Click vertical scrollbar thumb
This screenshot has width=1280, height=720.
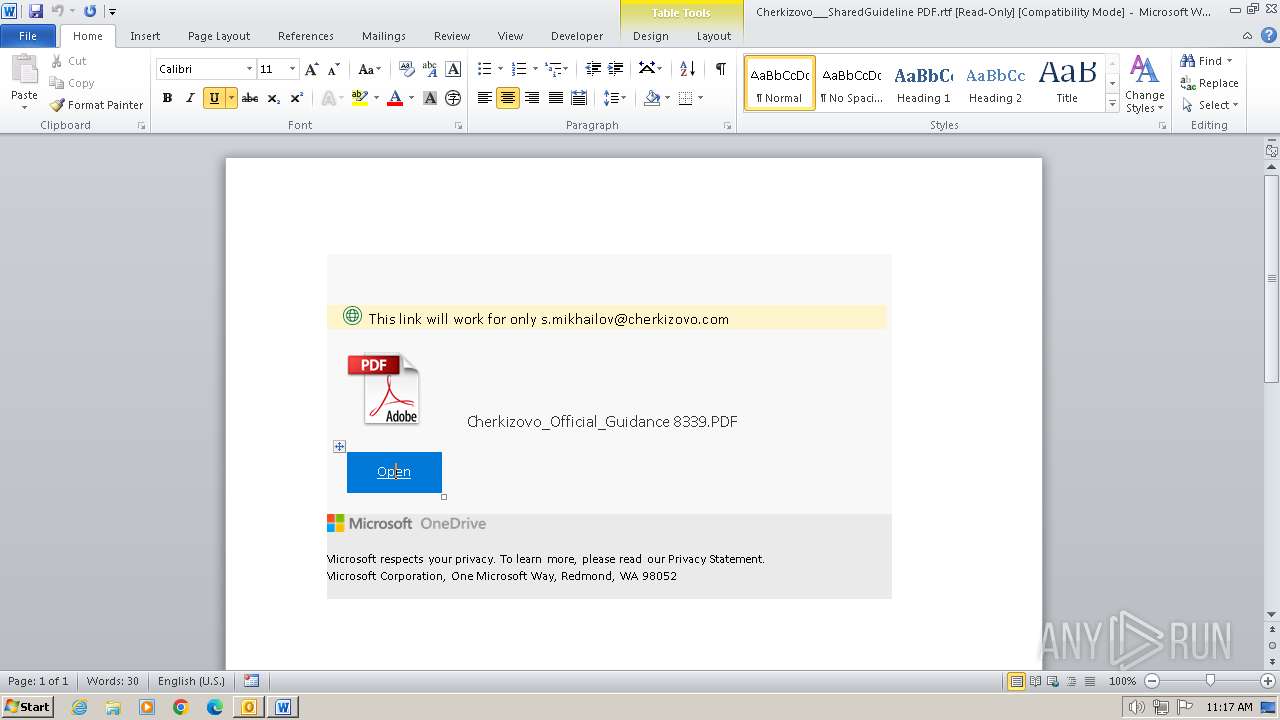coord(1272,278)
